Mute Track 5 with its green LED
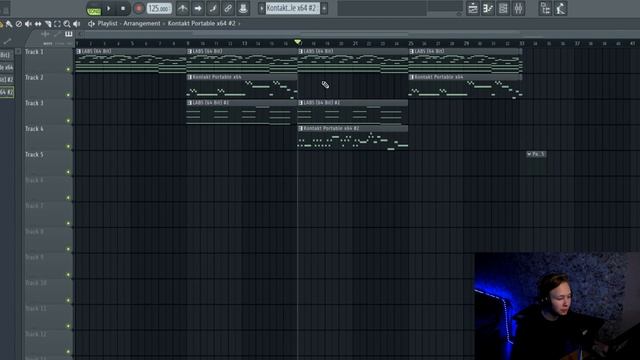 [68, 172]
